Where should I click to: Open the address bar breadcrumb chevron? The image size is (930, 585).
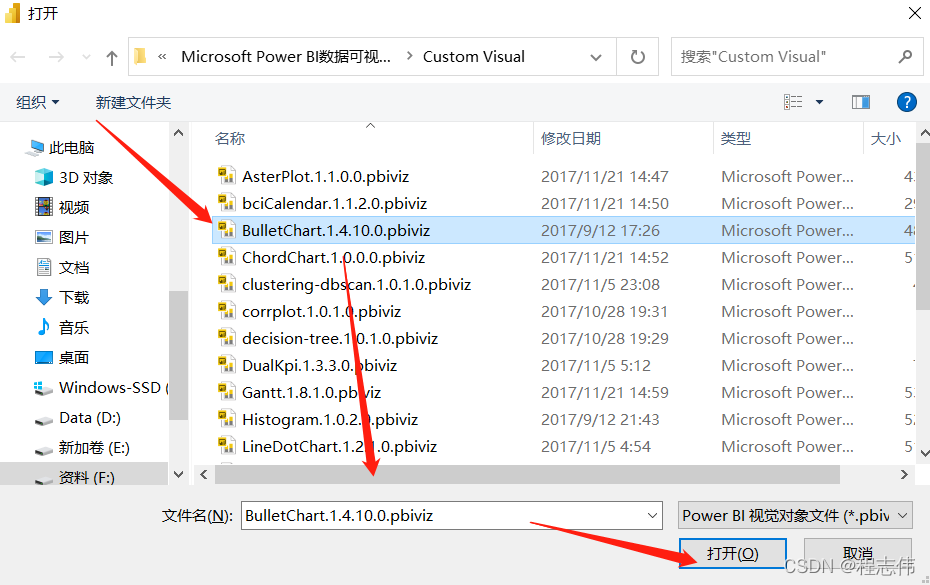(596, 56)
